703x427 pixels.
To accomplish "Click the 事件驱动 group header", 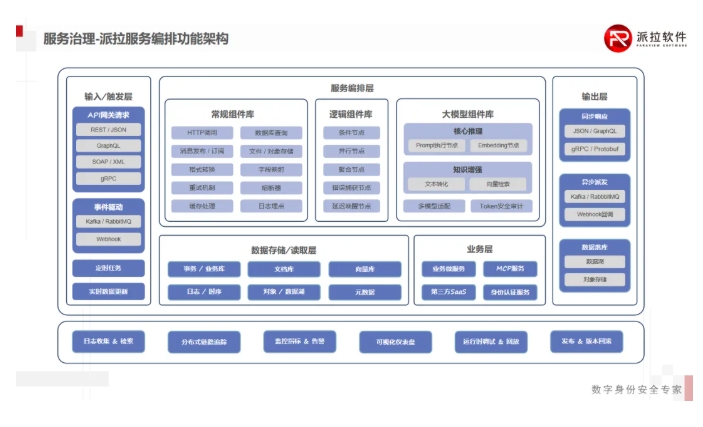I will click(x=108, y=207).
